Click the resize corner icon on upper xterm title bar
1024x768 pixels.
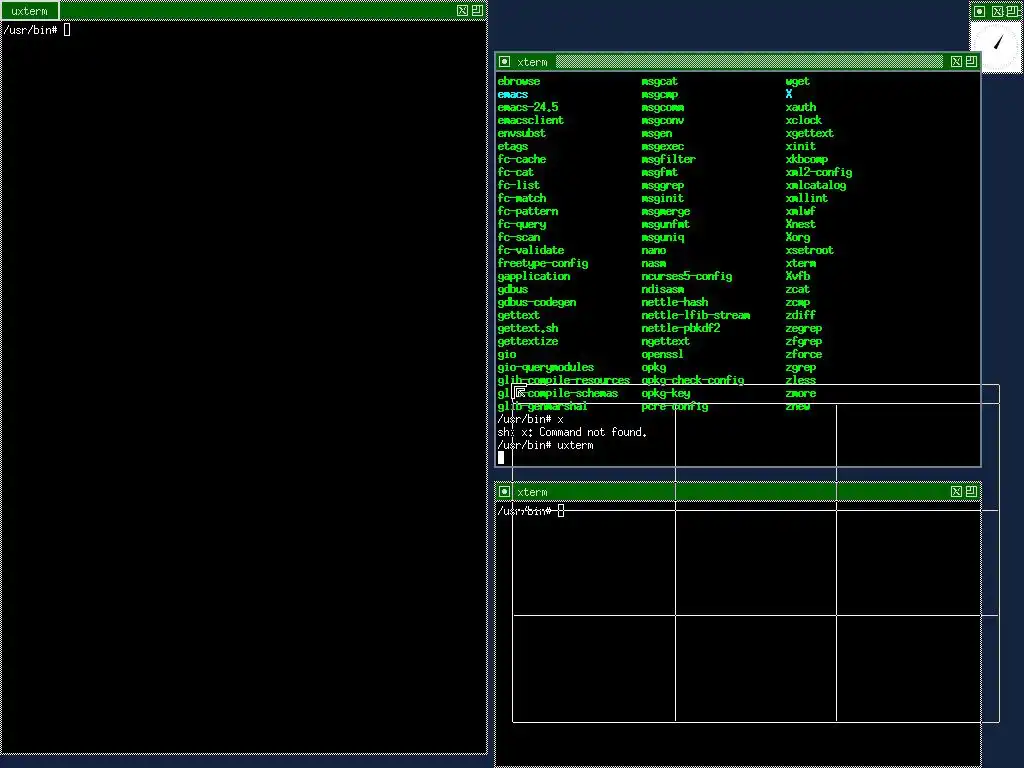(x=972, y=62)
